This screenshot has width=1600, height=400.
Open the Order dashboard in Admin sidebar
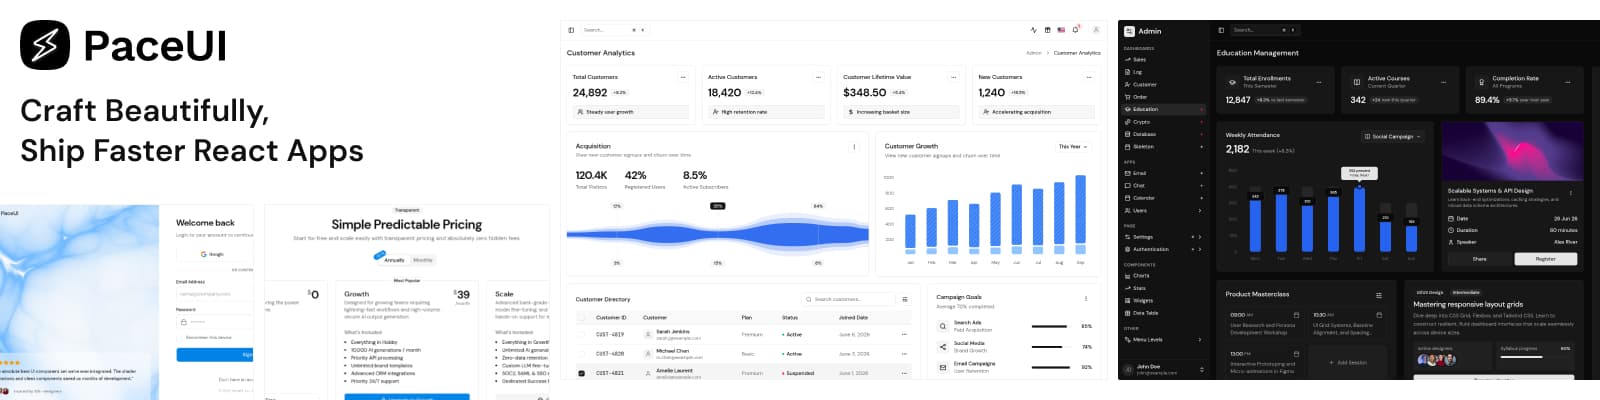[x=1164, y=97]
